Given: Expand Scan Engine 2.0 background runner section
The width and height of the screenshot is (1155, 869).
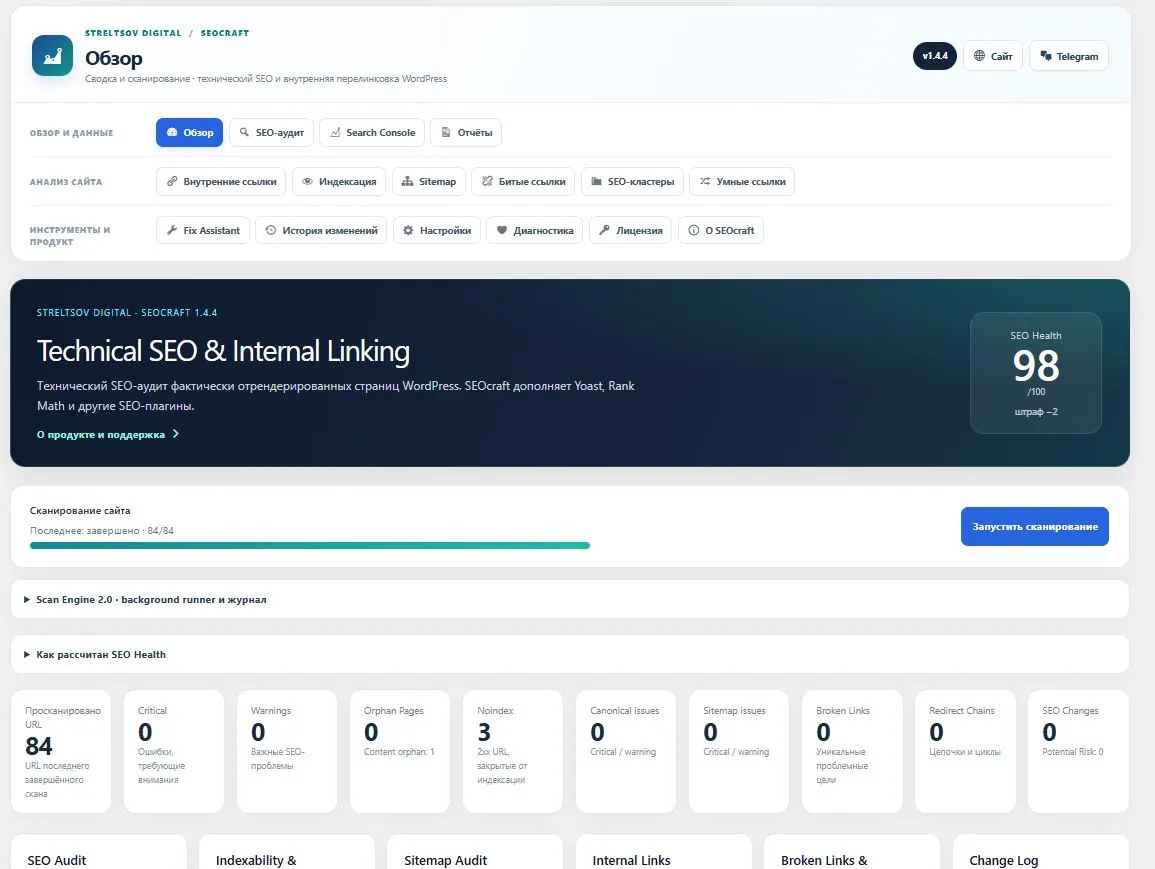Looking at the screenshot, I should tap(569, 599).
